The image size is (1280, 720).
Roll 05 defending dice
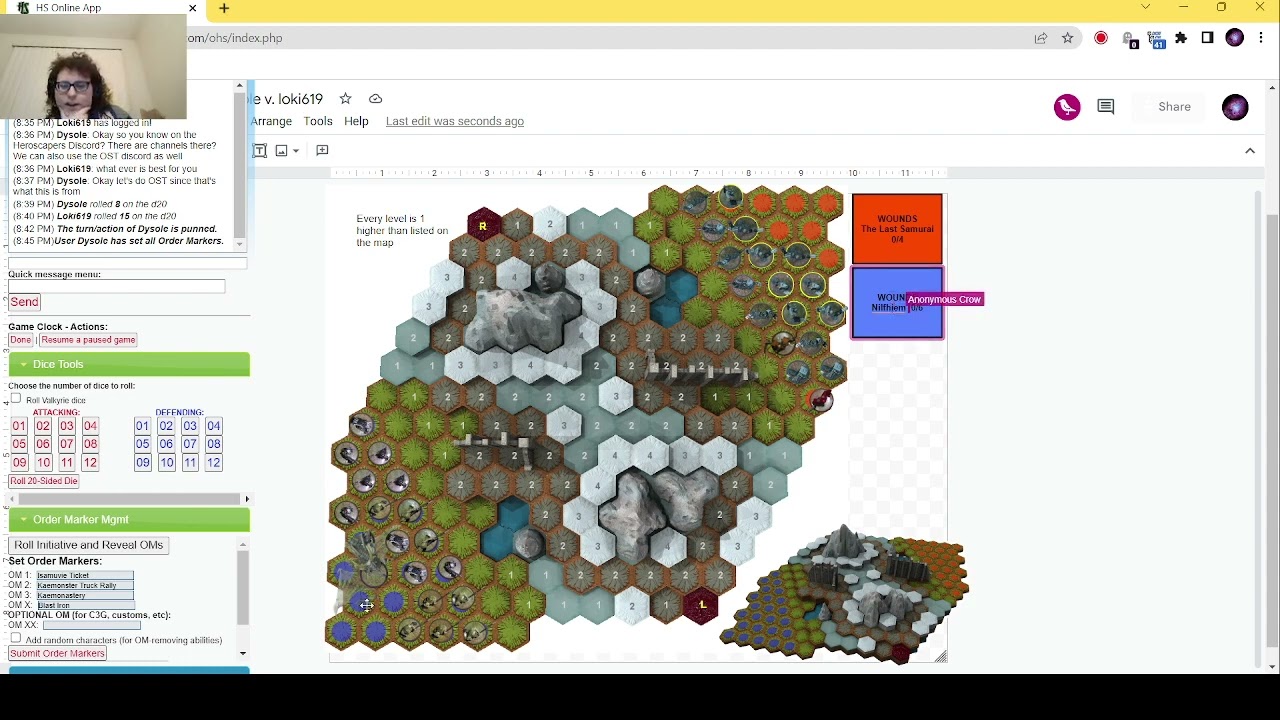(x=142, y=444)
